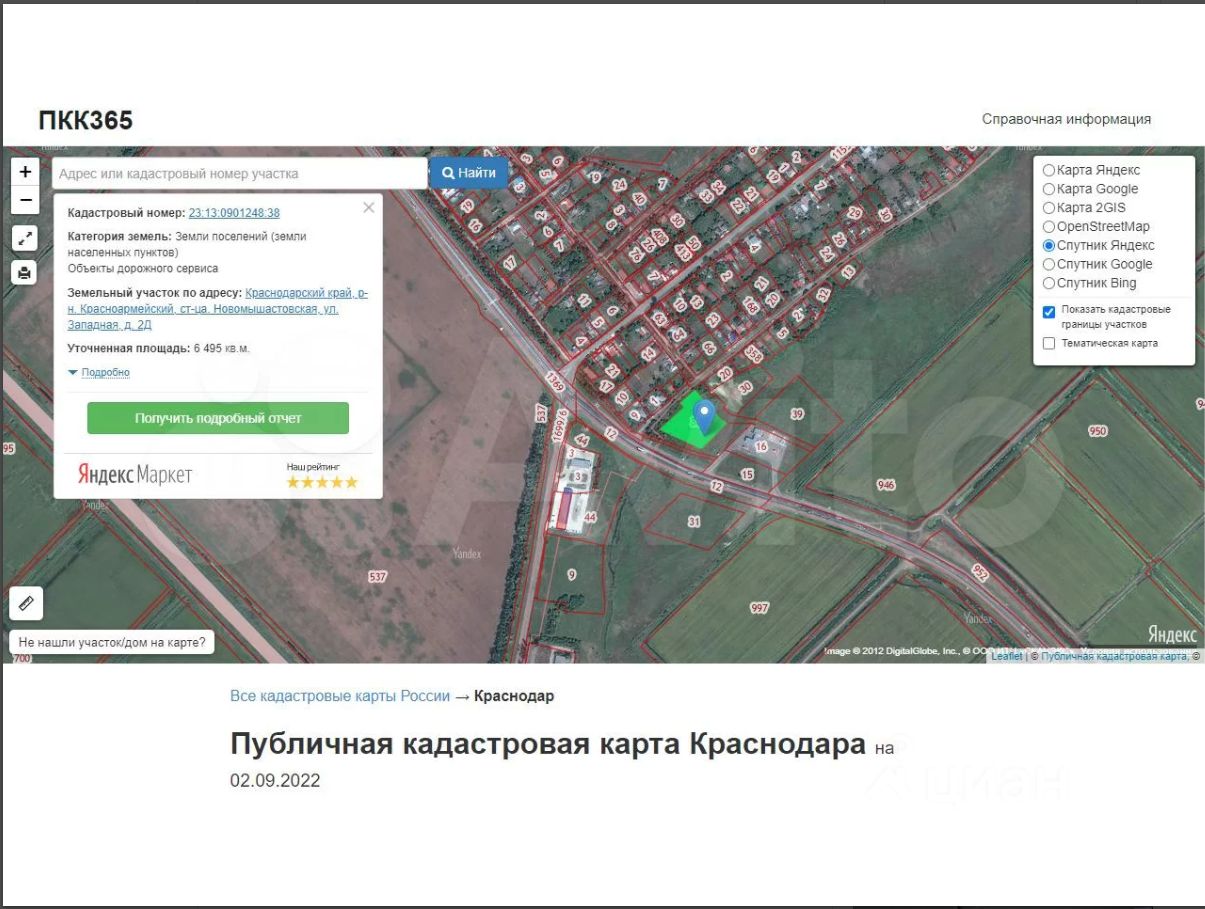Click the Яндекс logo on map
This screenshot has height=909, width=1205.
[1172, 634]
